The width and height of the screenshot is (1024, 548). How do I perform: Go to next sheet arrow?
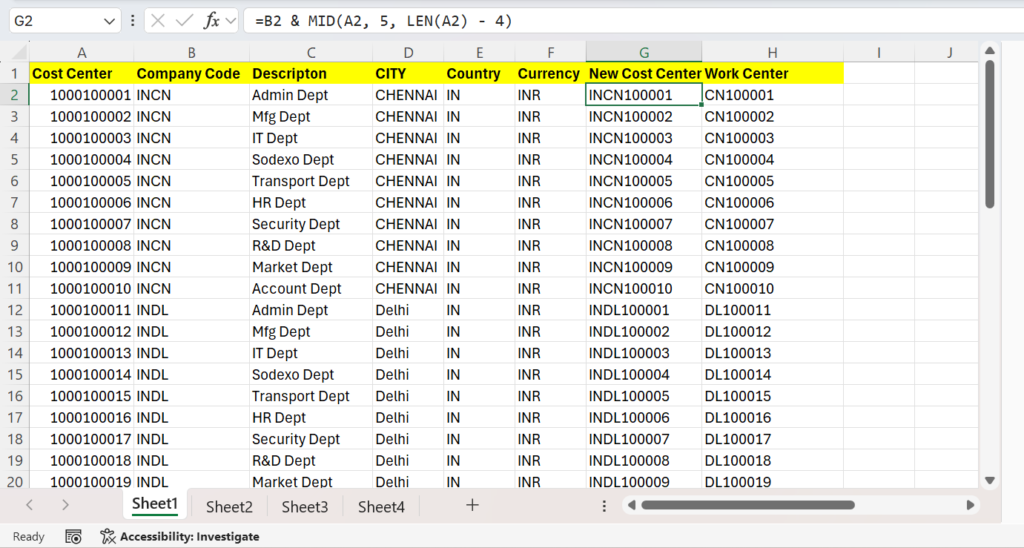click(65, 505)
